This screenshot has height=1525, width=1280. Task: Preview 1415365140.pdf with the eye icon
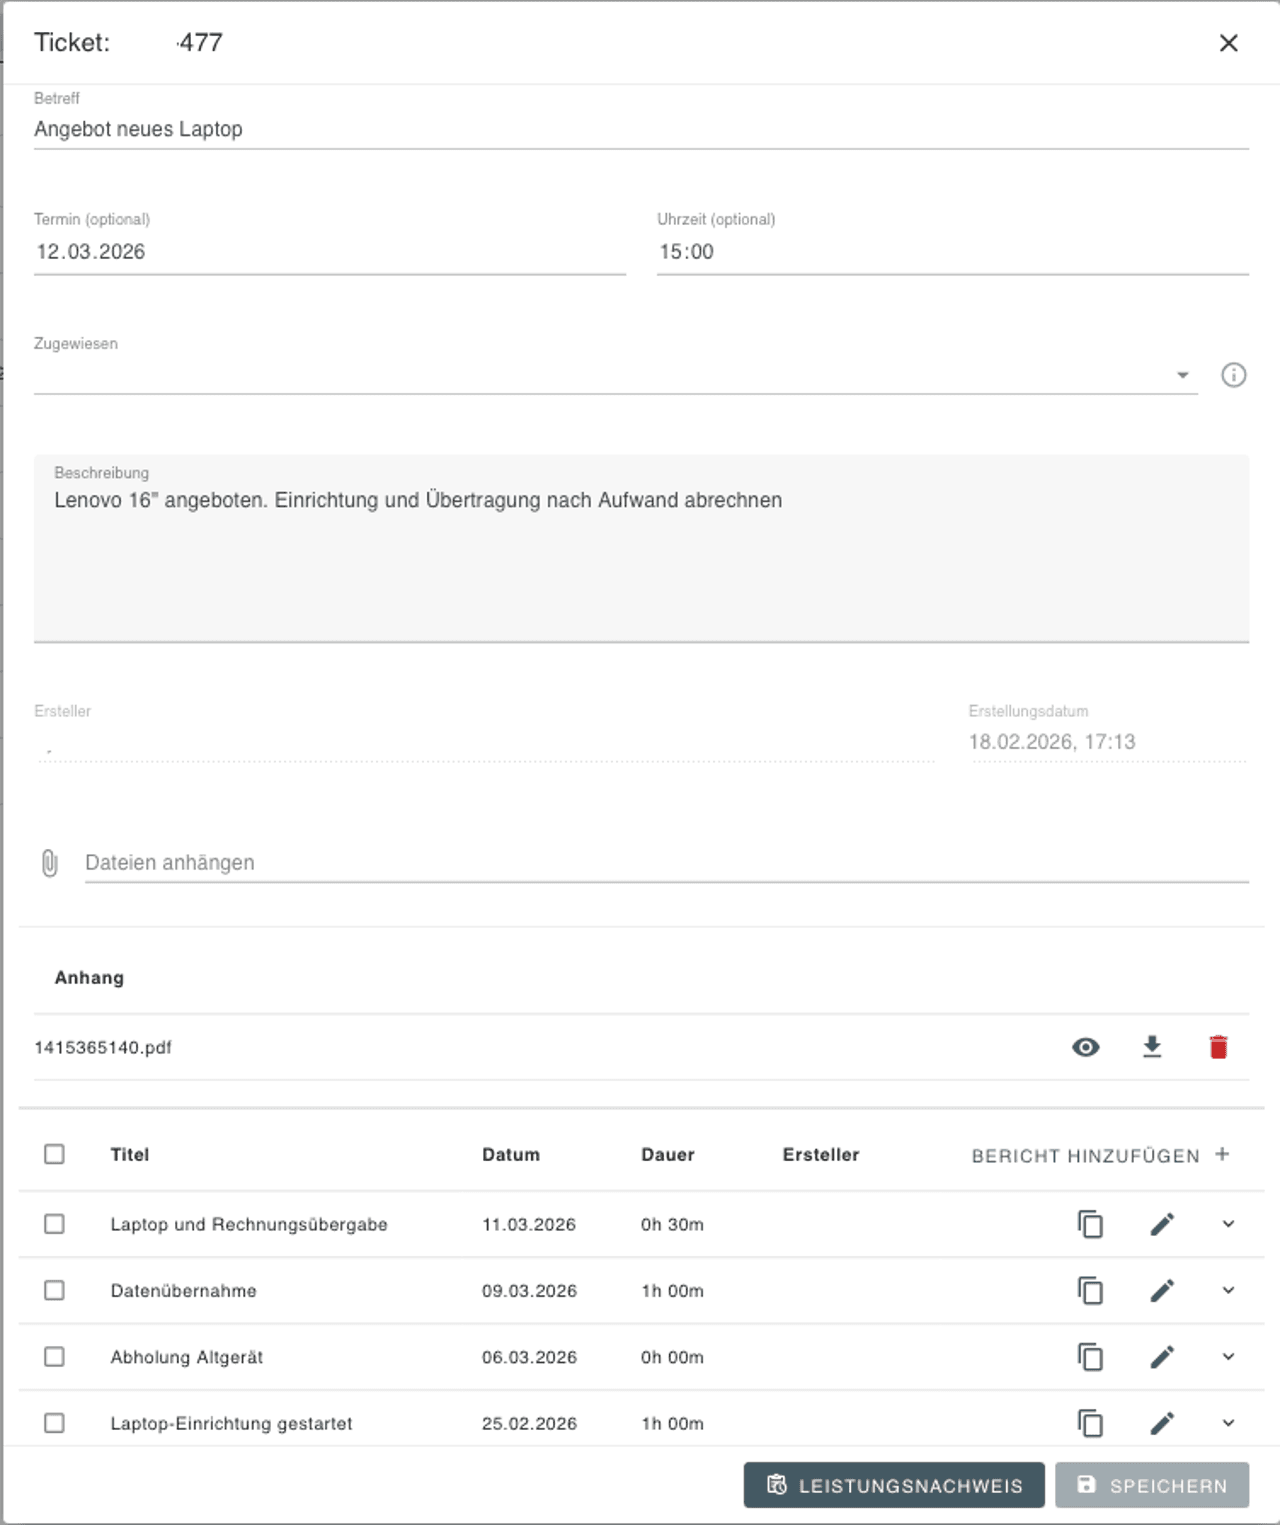[1086, 1047]
